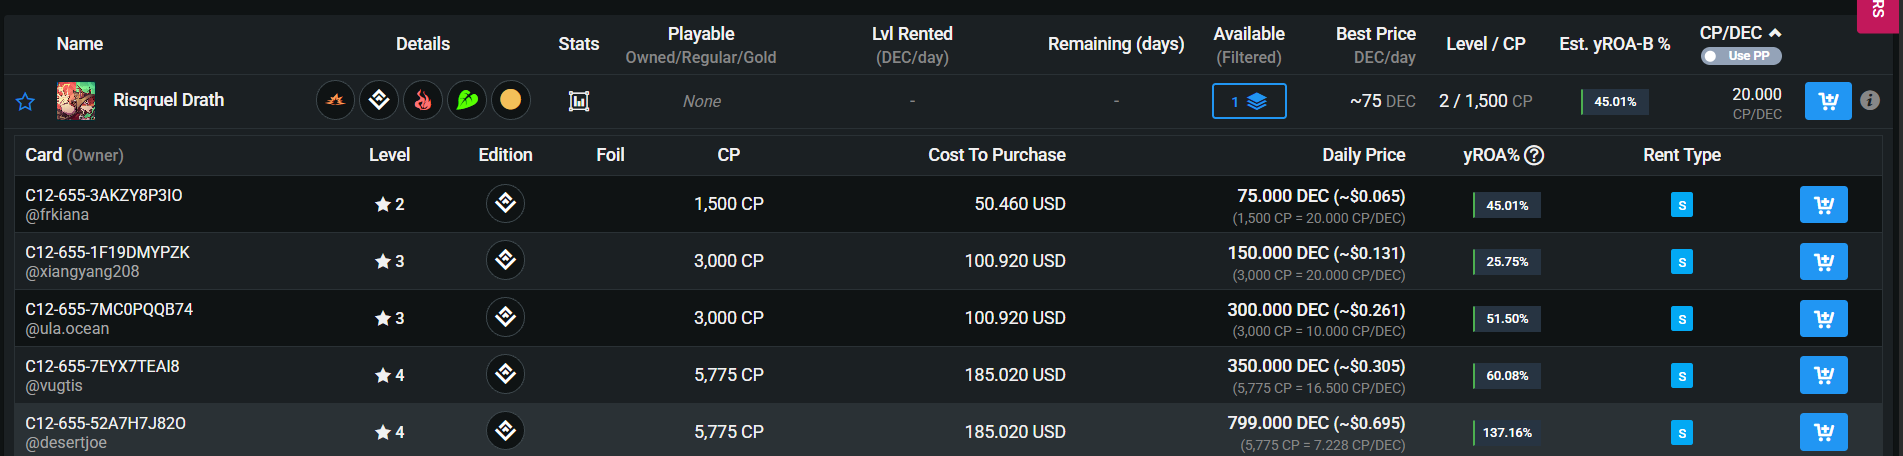Viewport: 1903px width, 456px height.
Task: Click the green leaf earth element icon
Action: [x=467, y=100]
